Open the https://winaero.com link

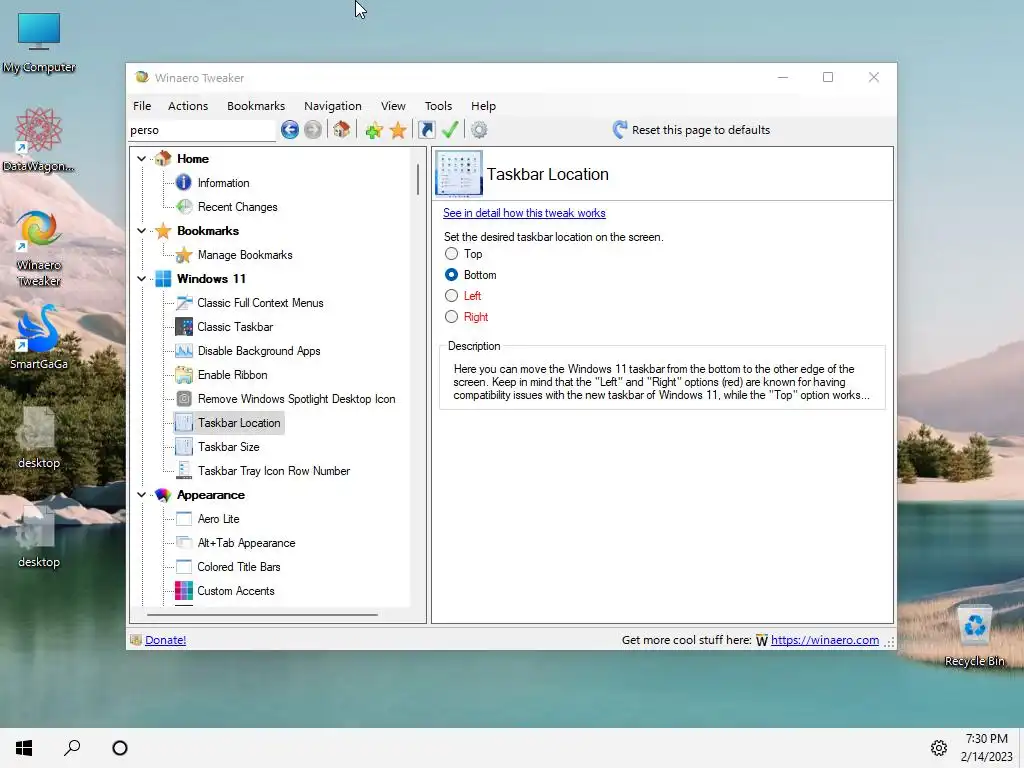825,640
